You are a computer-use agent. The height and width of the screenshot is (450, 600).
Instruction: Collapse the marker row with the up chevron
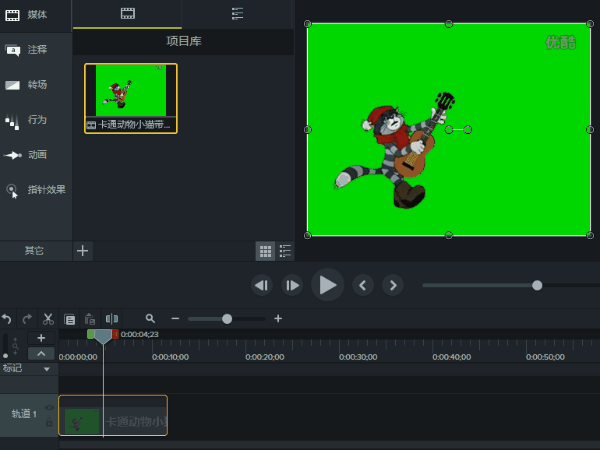click(x=41, y=354)
